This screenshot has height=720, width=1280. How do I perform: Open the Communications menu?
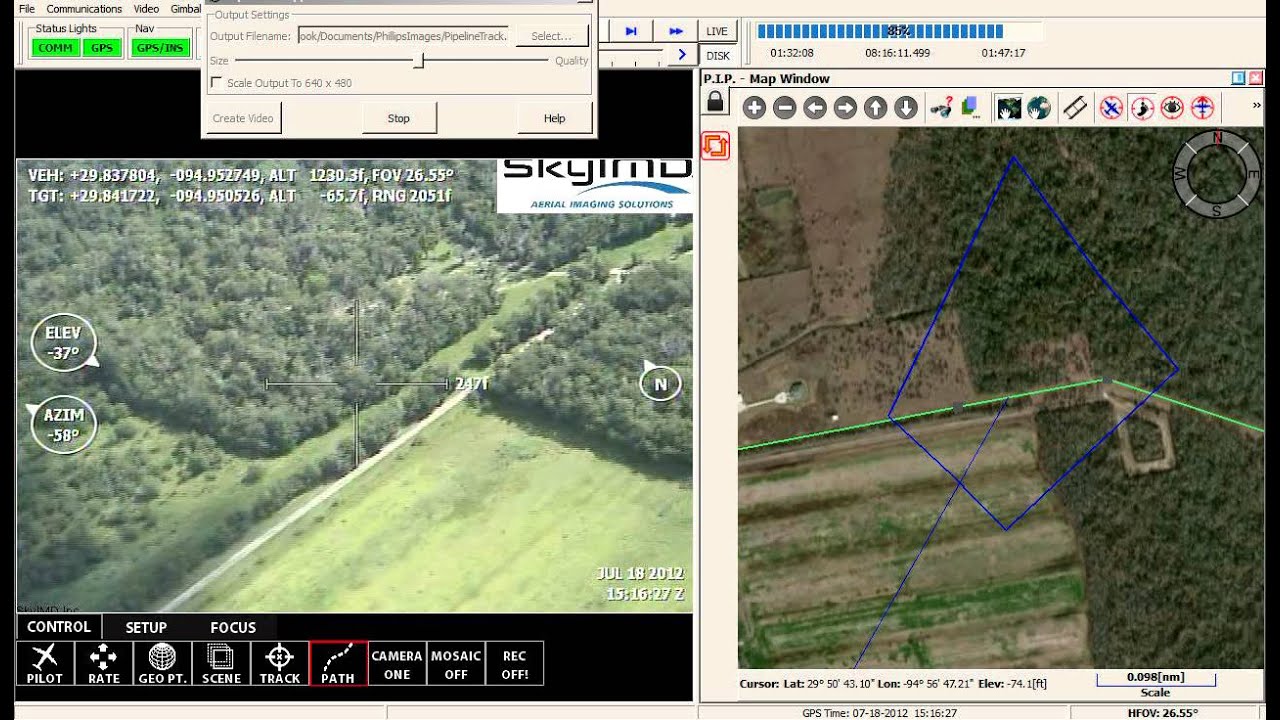click(x=84, y=9)
